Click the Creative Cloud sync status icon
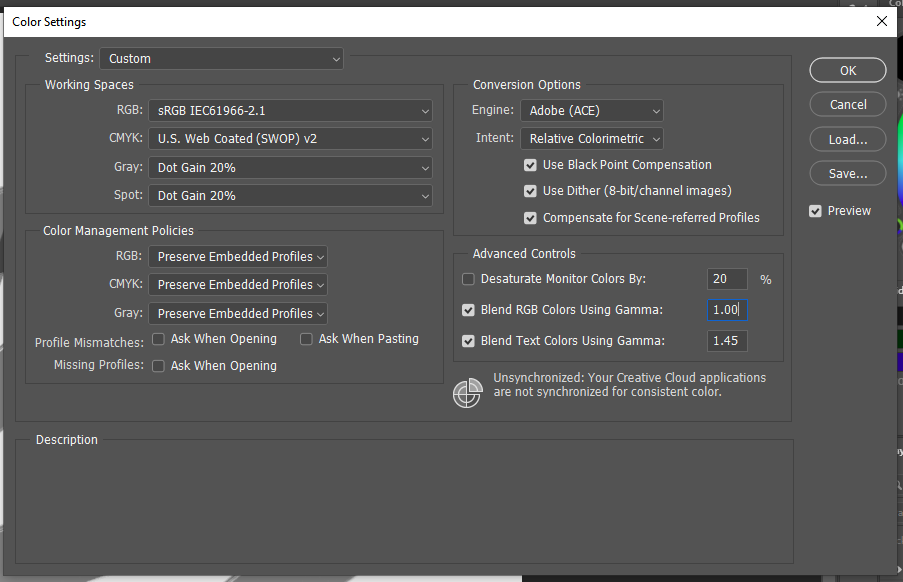The width and height of the screenshot is (903, 582). pos(467,393)
